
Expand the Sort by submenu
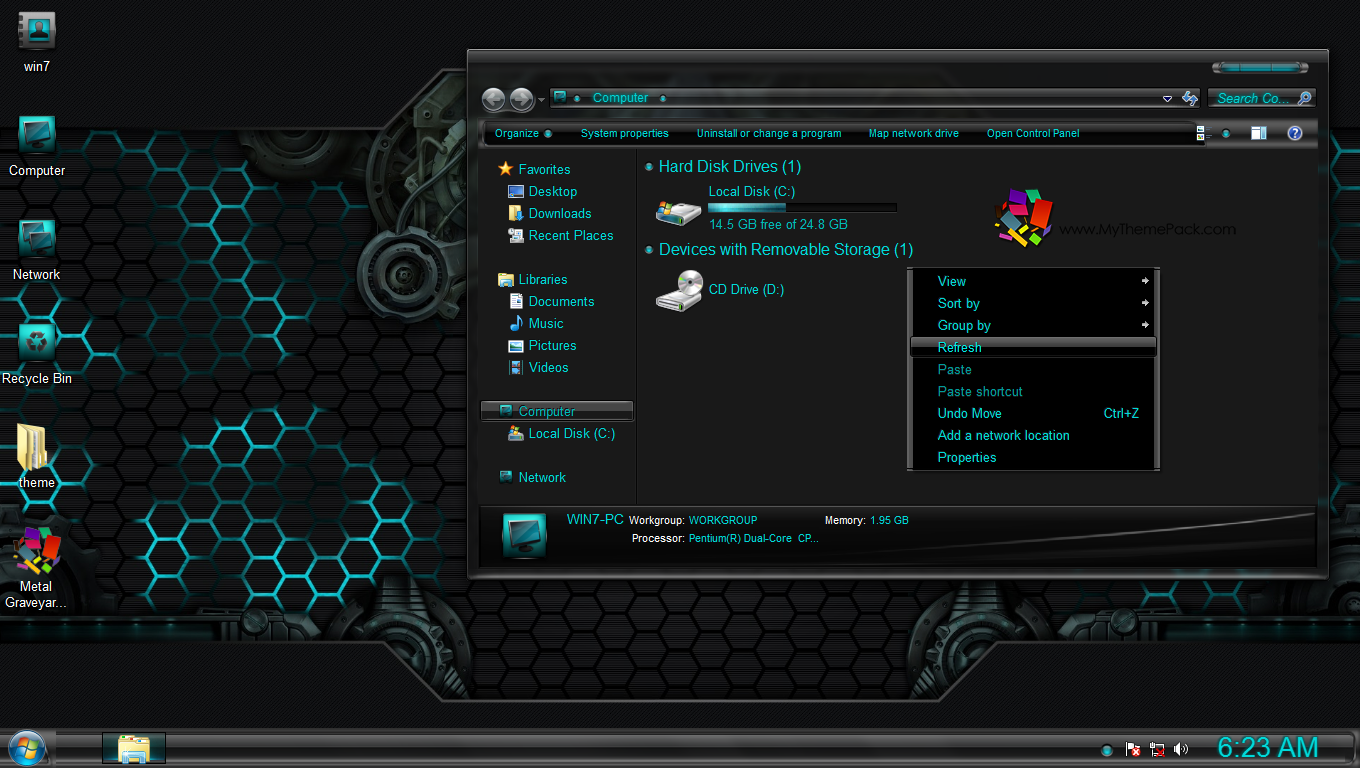[x=1033, y=303]
